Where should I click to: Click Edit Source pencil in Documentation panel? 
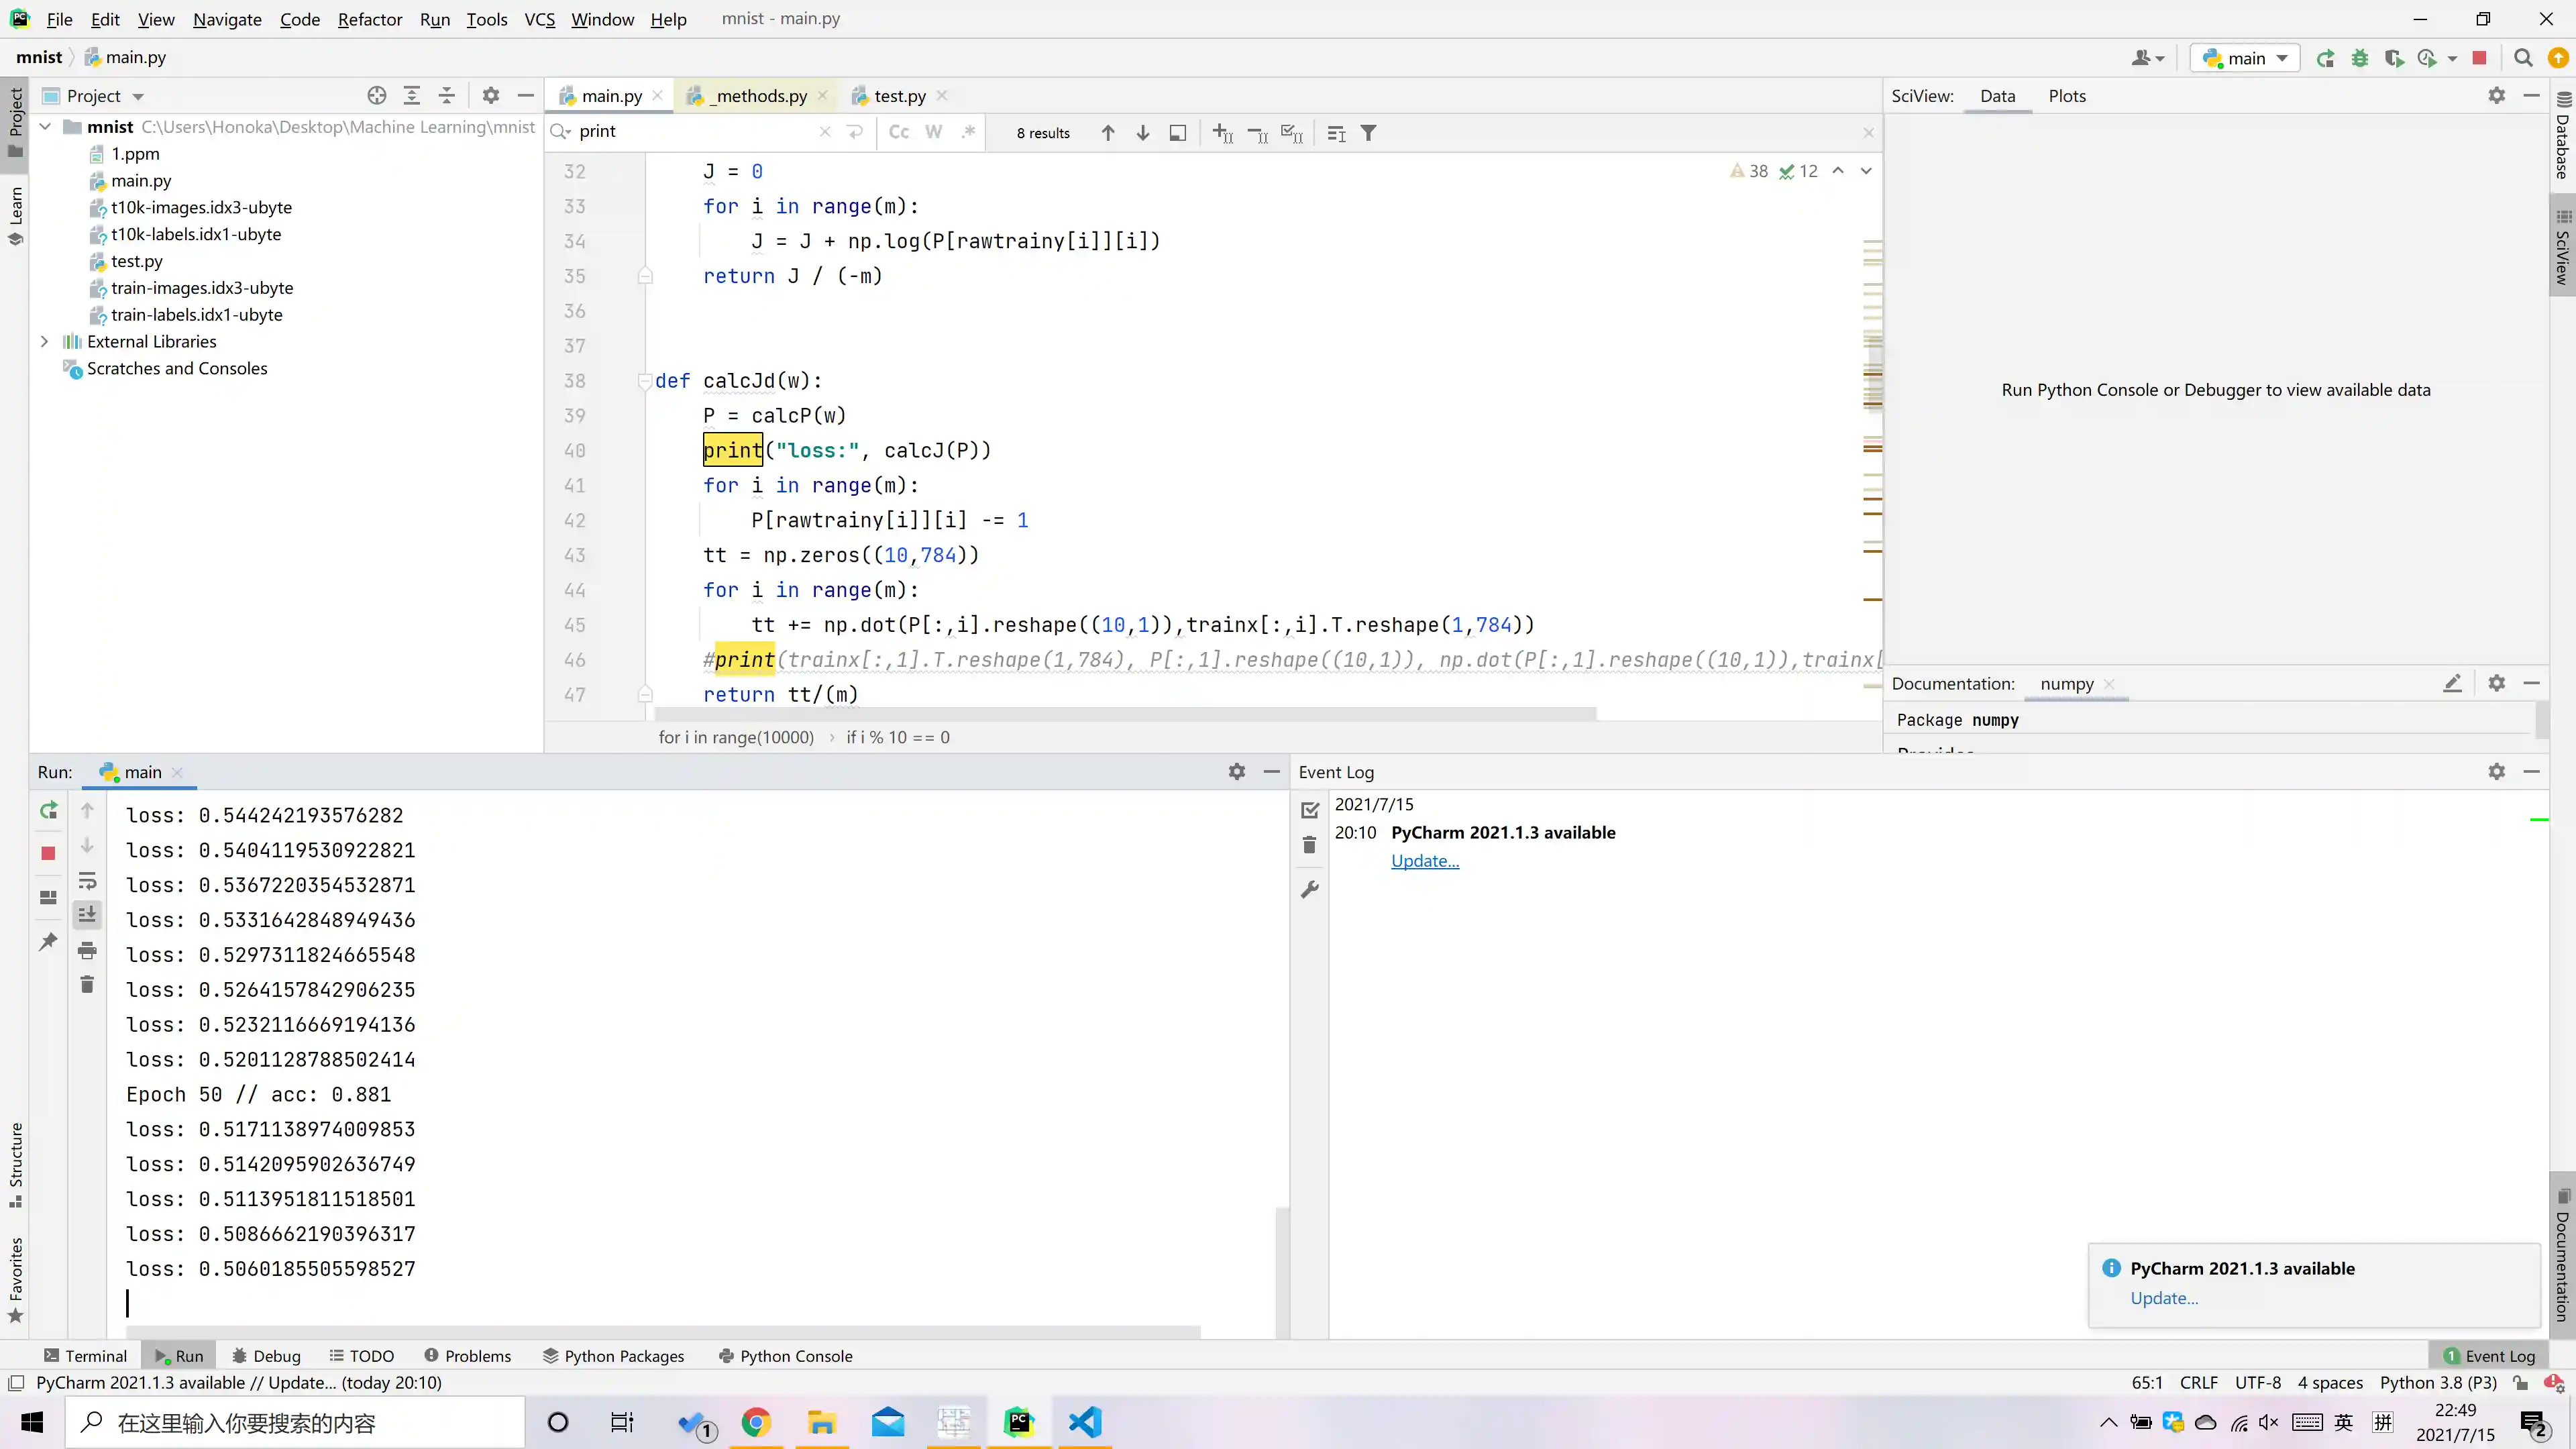click(x=2452, y=684)
